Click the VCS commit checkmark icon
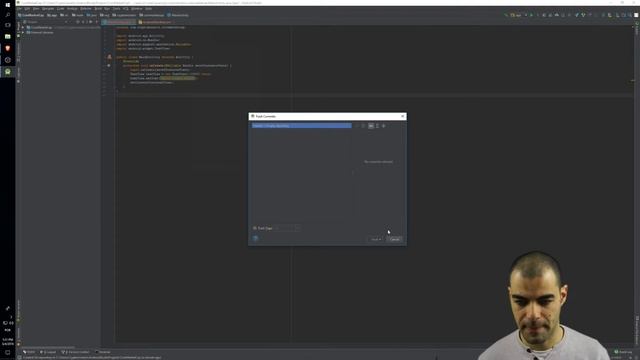 583,15
